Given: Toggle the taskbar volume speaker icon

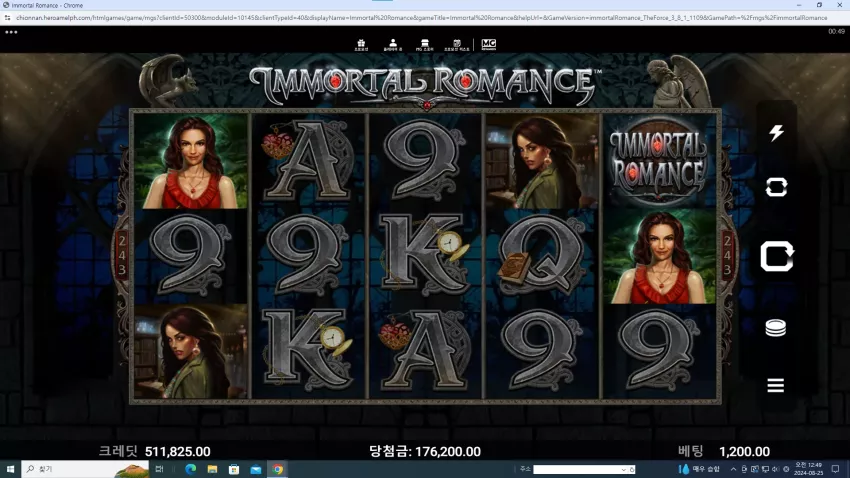Looking at the screenshot, I should pos(775,469).
